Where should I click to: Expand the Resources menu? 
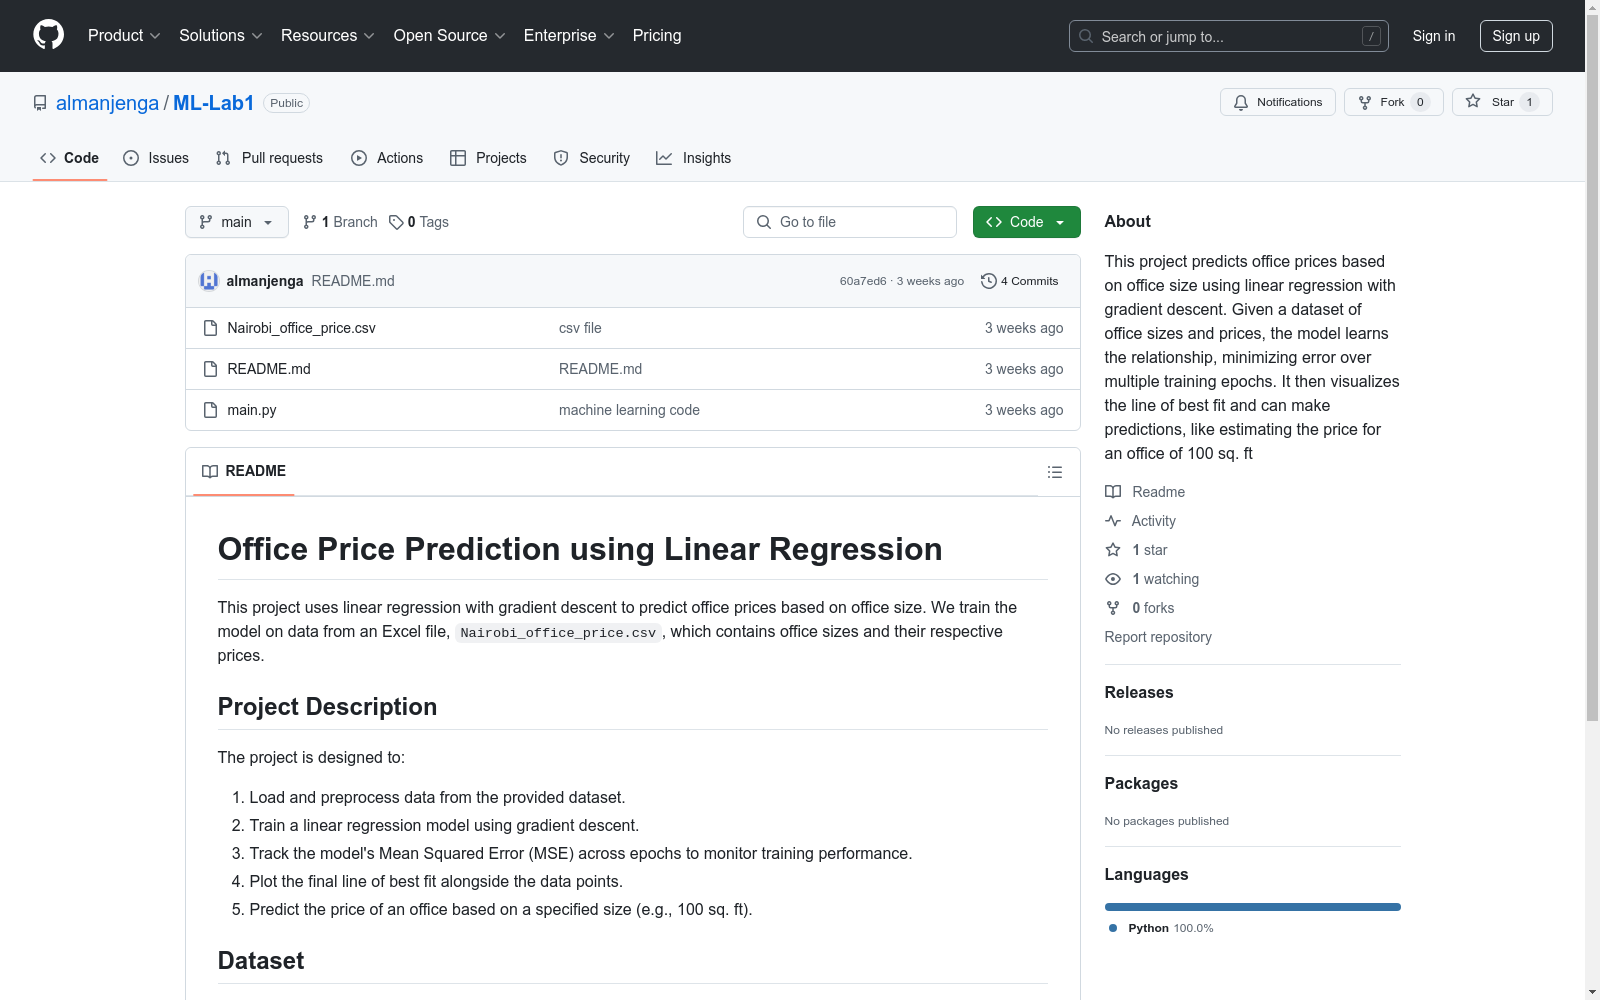(x=328, y=36)
